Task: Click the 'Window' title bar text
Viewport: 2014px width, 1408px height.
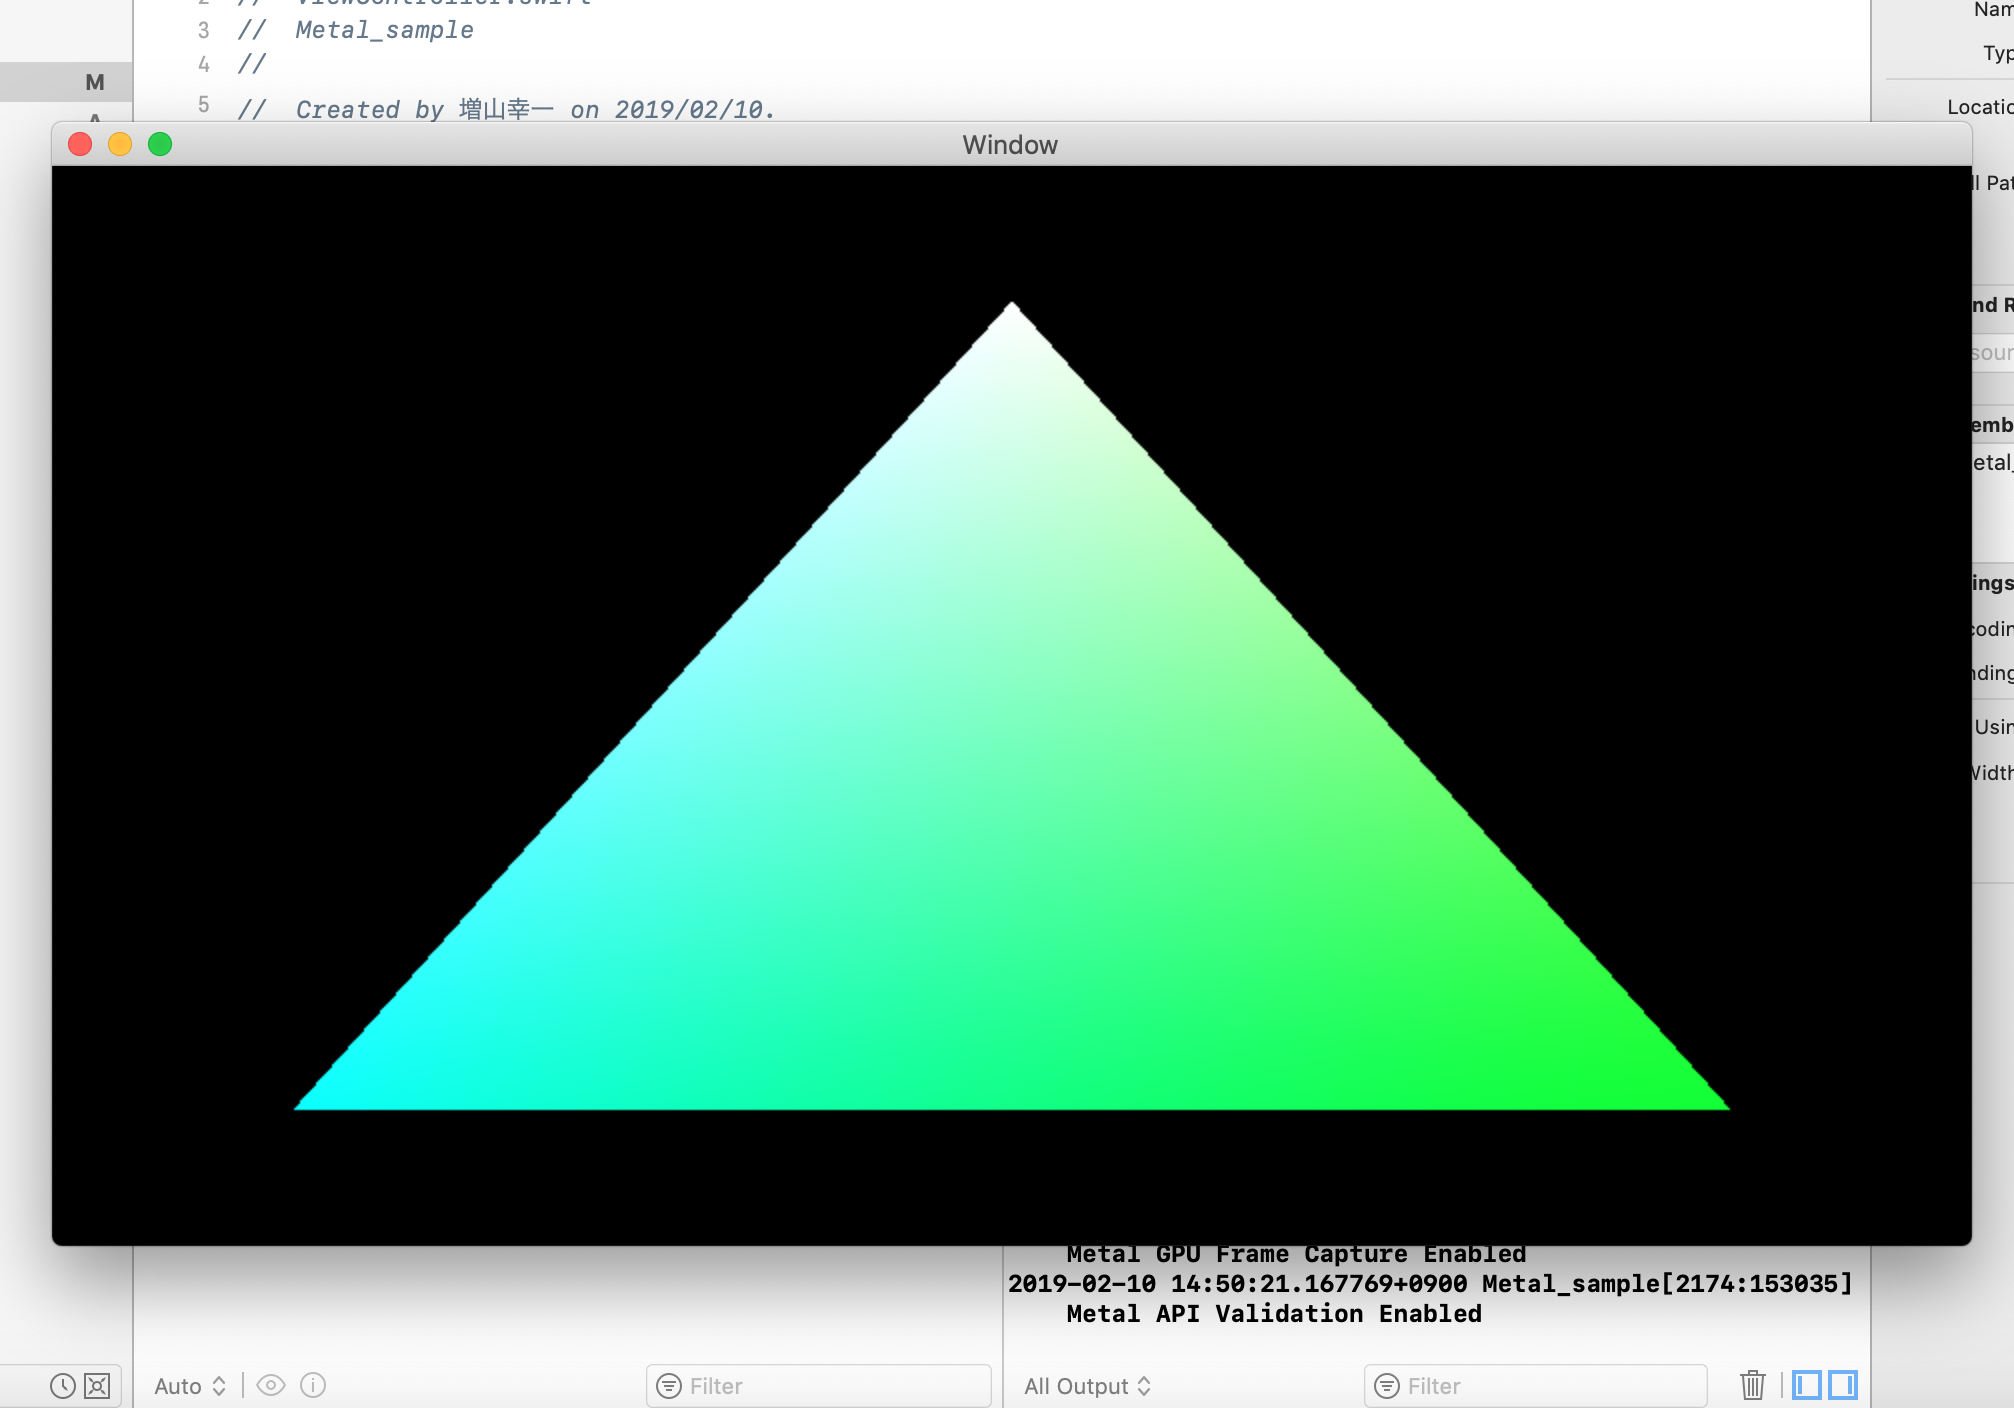Action: coord(1010,145)
